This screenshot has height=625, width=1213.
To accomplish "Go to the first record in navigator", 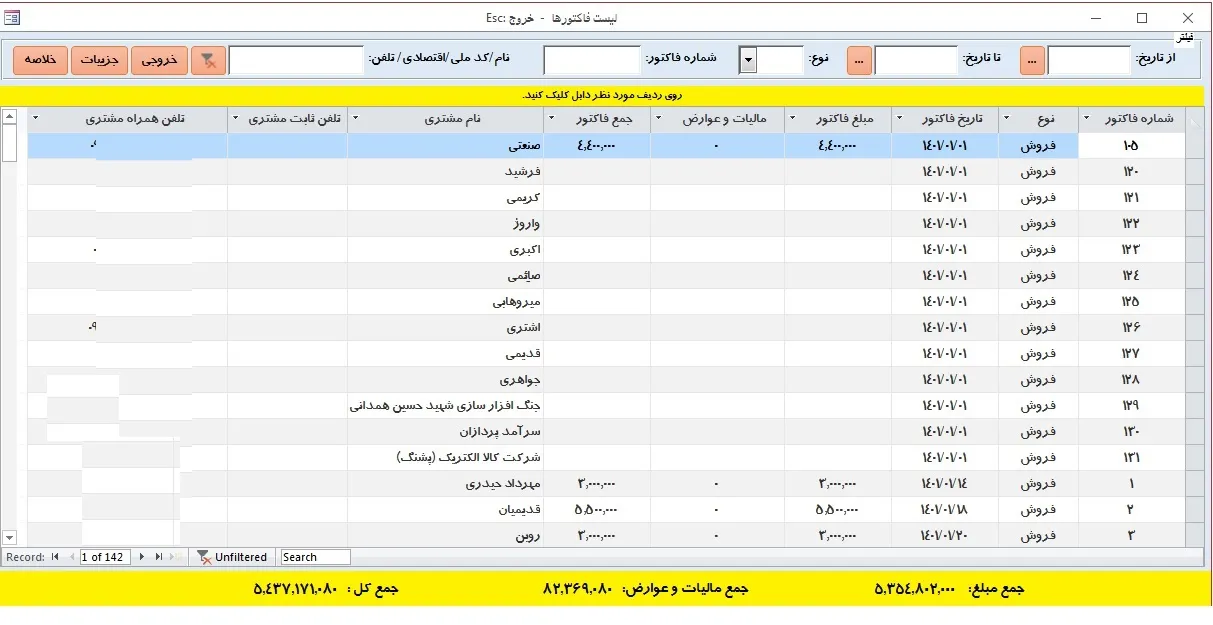I will (55, 557).
